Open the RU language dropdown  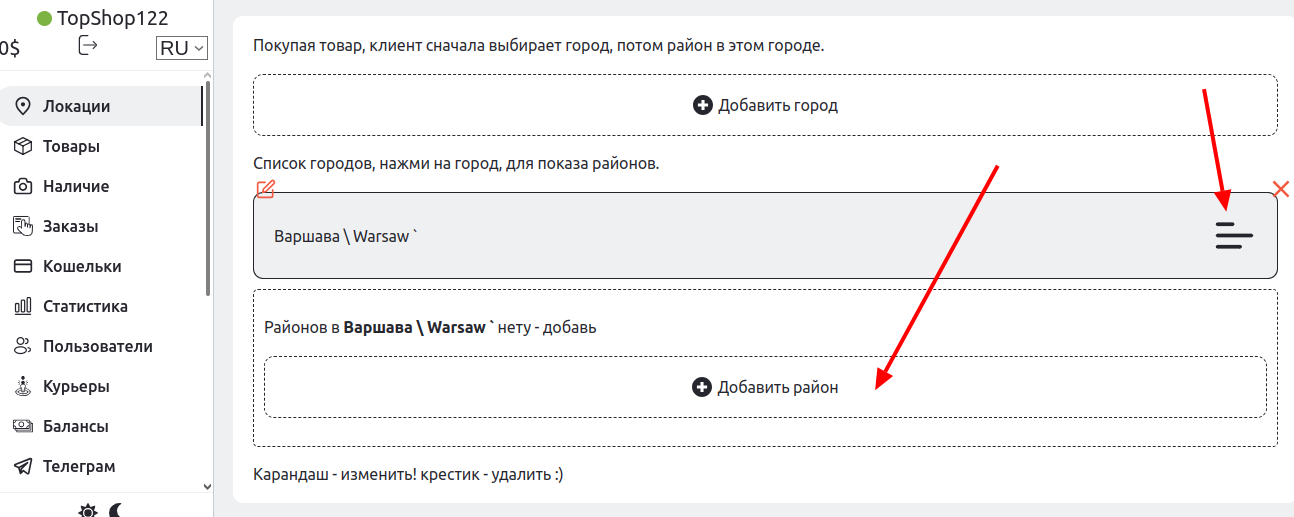coord(181,48)
